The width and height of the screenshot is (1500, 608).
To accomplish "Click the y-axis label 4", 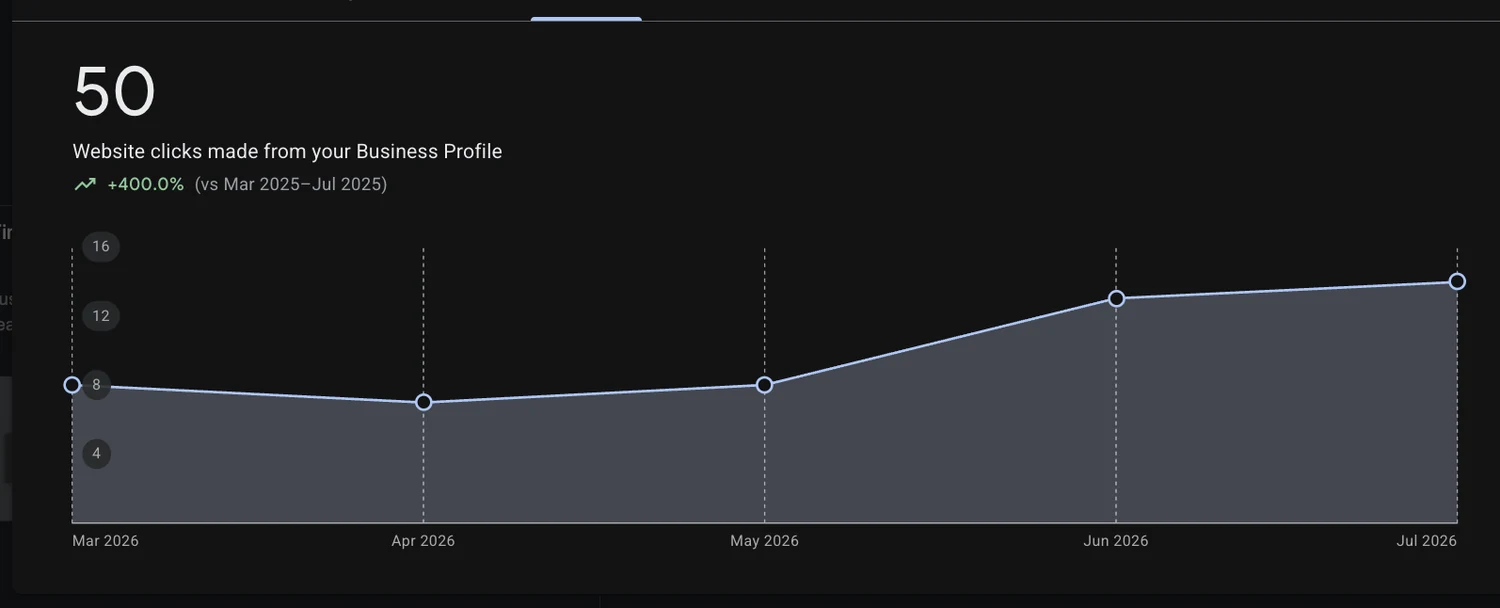I will pyautogui.click(x=97, y=454).
